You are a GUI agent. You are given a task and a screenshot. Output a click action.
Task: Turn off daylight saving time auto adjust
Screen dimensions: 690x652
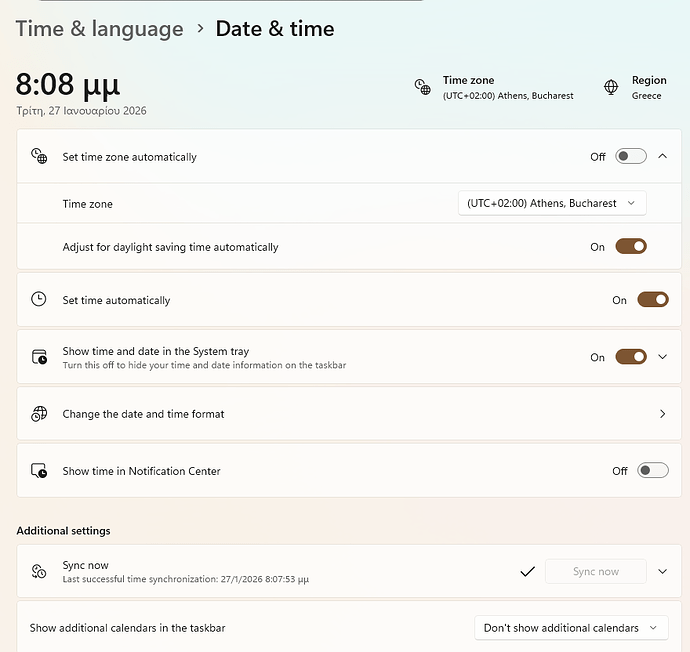pos(631,246)
